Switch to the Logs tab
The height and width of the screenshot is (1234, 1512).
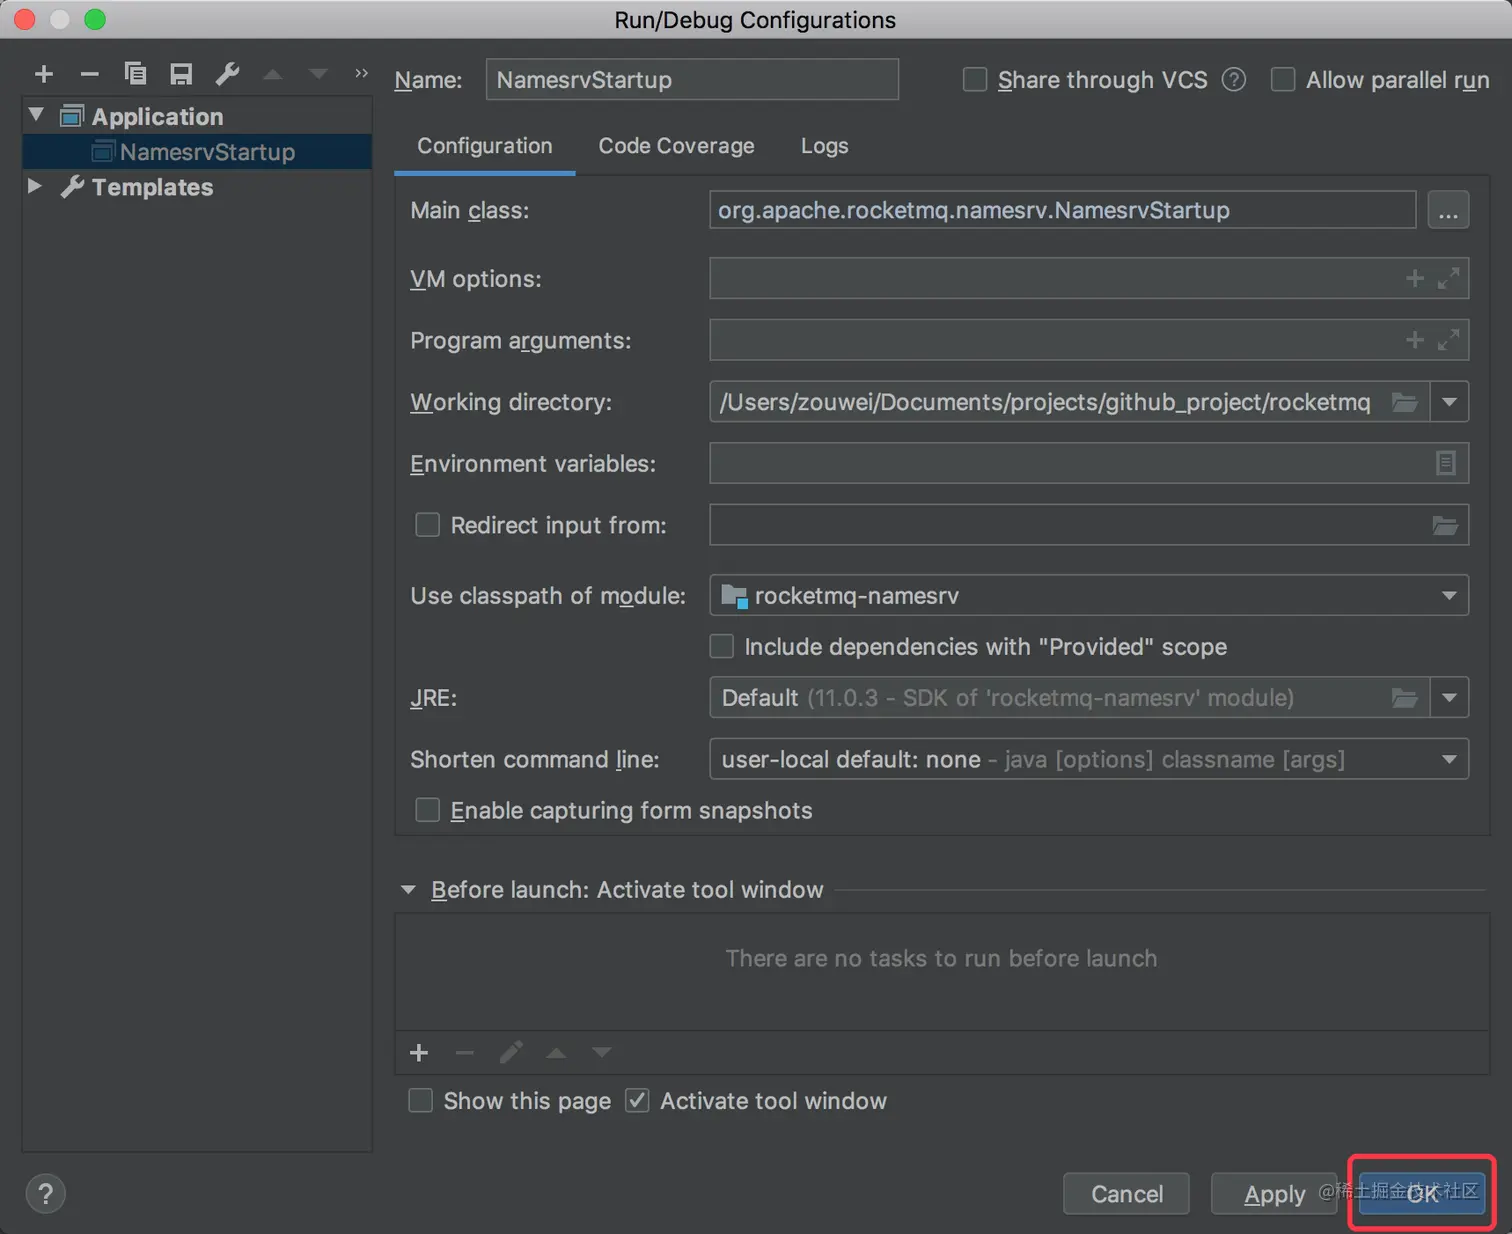[x=824, y=146]
